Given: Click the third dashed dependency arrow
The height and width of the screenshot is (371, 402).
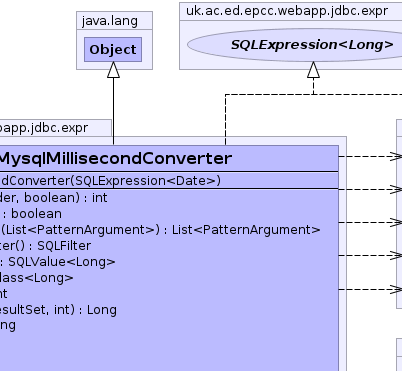Looking at the screenshot, I should point(370,222).
